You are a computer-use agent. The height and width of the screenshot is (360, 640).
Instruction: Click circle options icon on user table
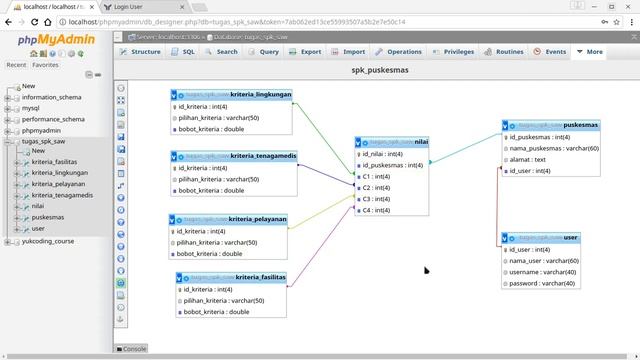point(512,238)
